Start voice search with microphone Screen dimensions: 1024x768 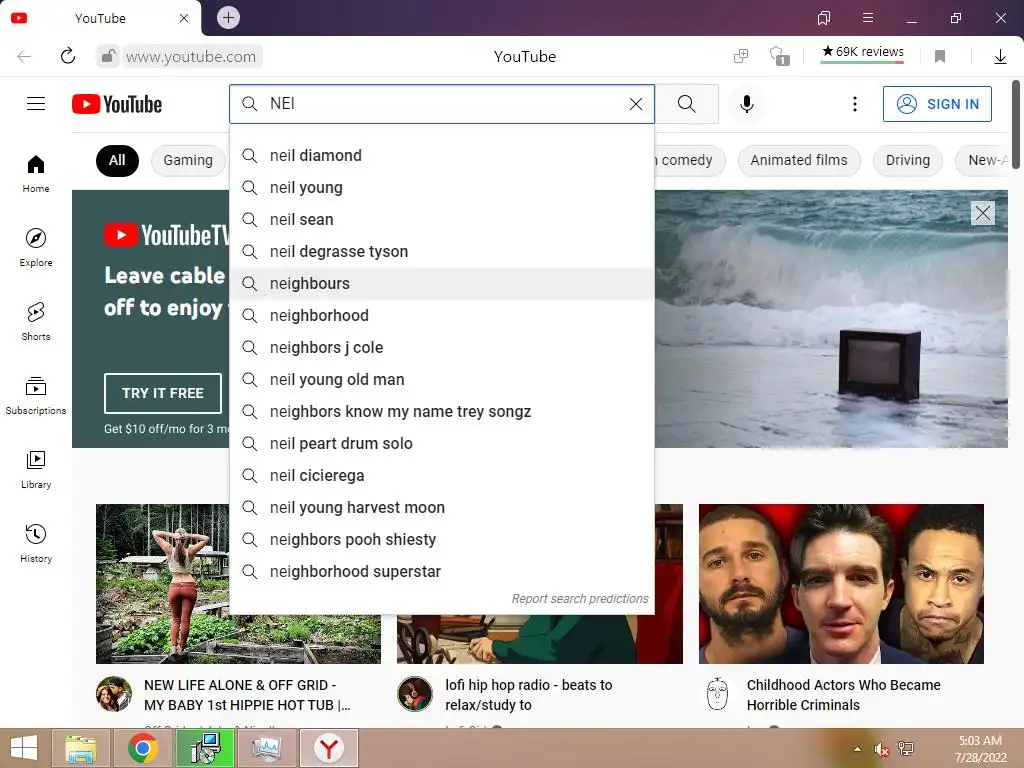pos(746,104)
